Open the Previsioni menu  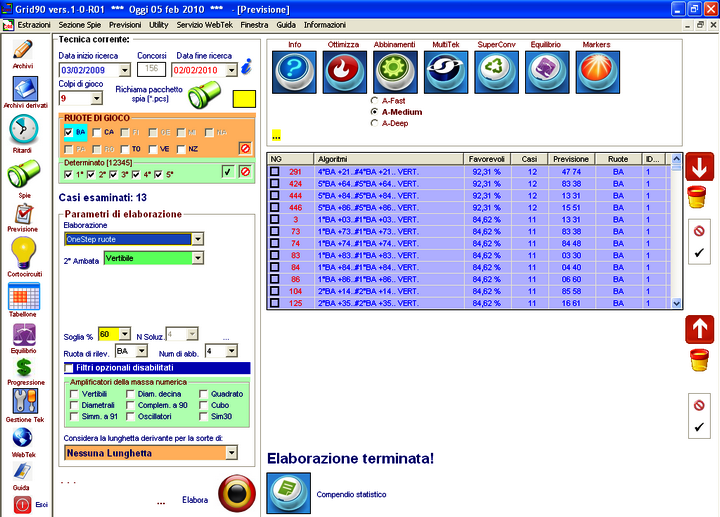click(x=125, y=22)
